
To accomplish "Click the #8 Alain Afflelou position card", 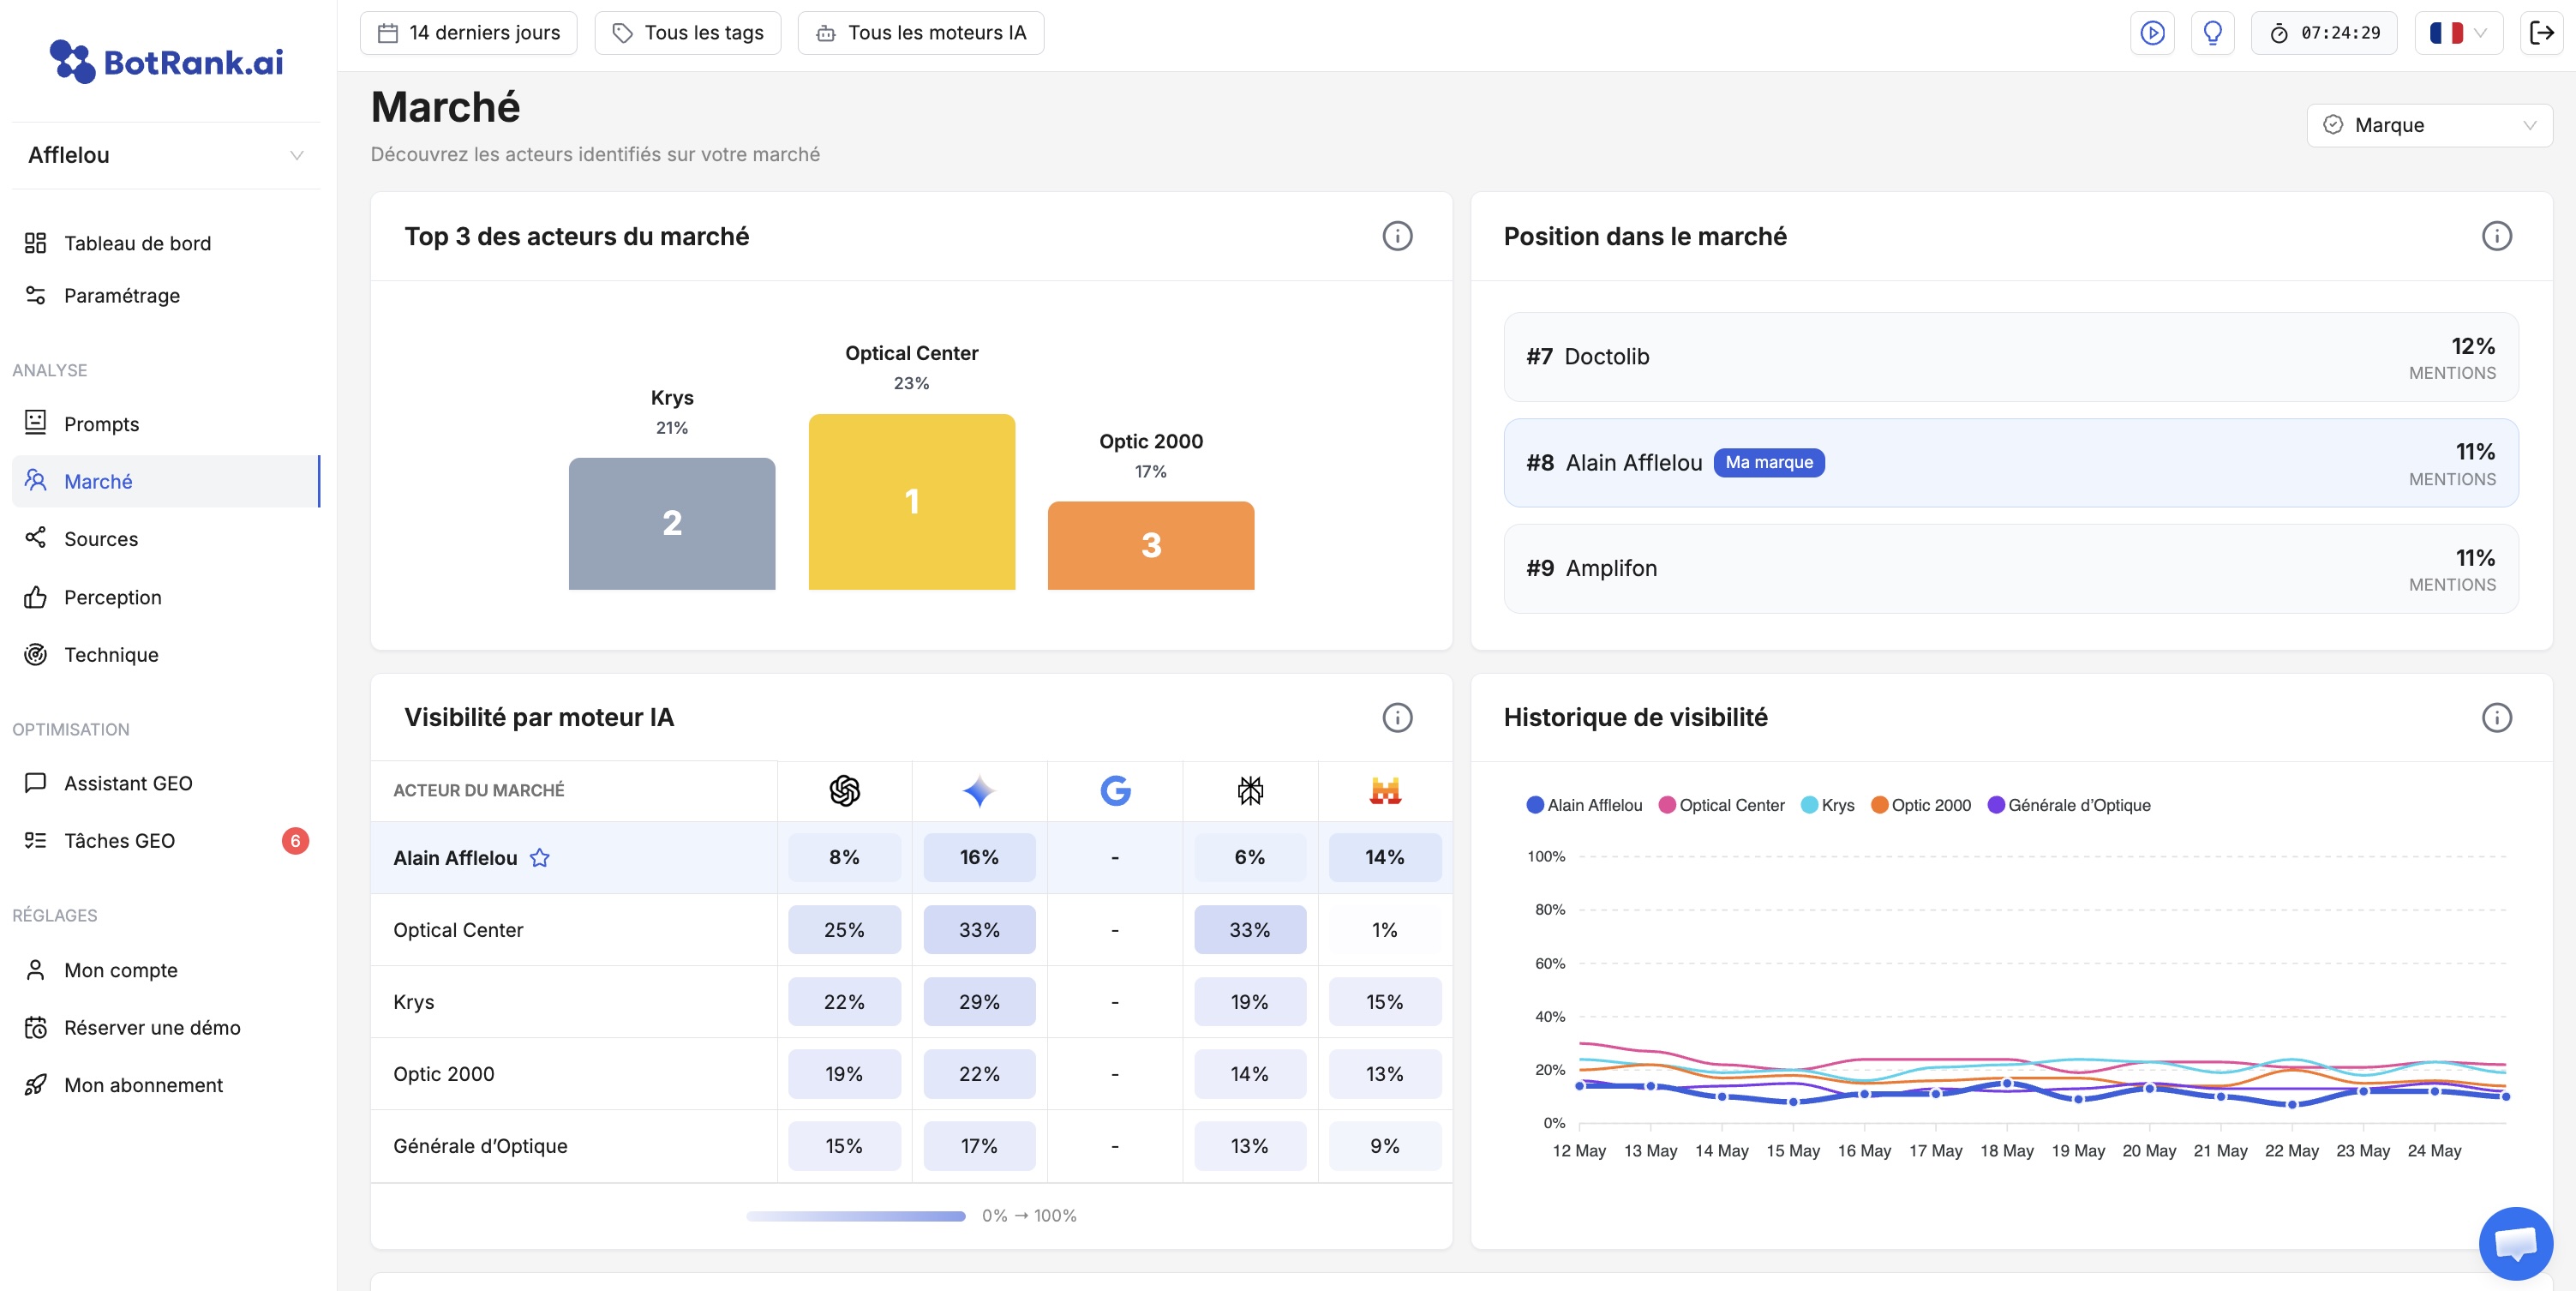I will pyautogui.click(x=2010, y=462).
